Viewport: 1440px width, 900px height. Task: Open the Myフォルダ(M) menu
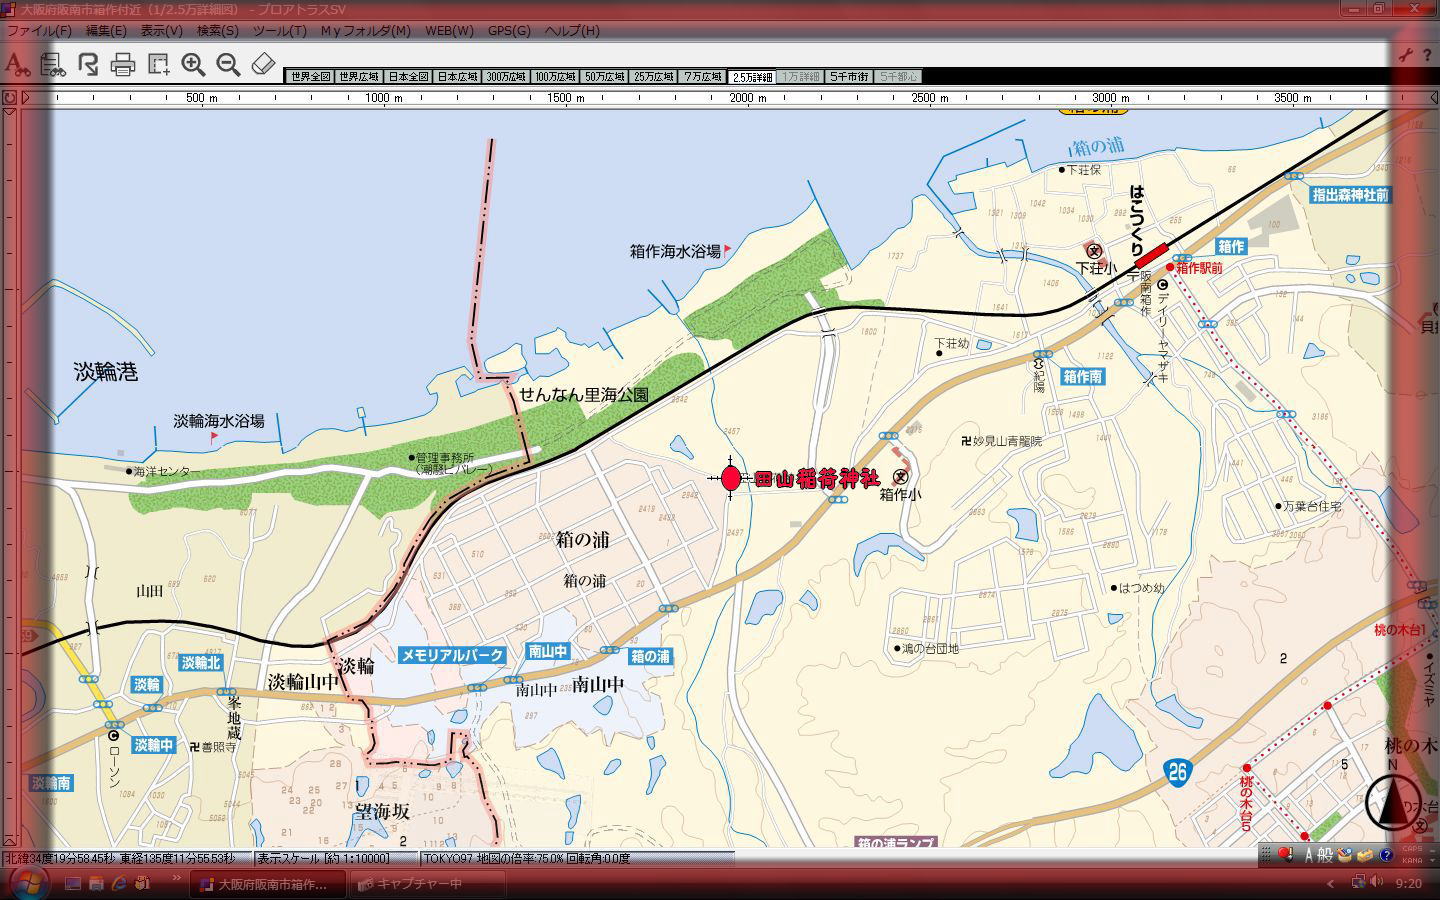coord(365,31)
